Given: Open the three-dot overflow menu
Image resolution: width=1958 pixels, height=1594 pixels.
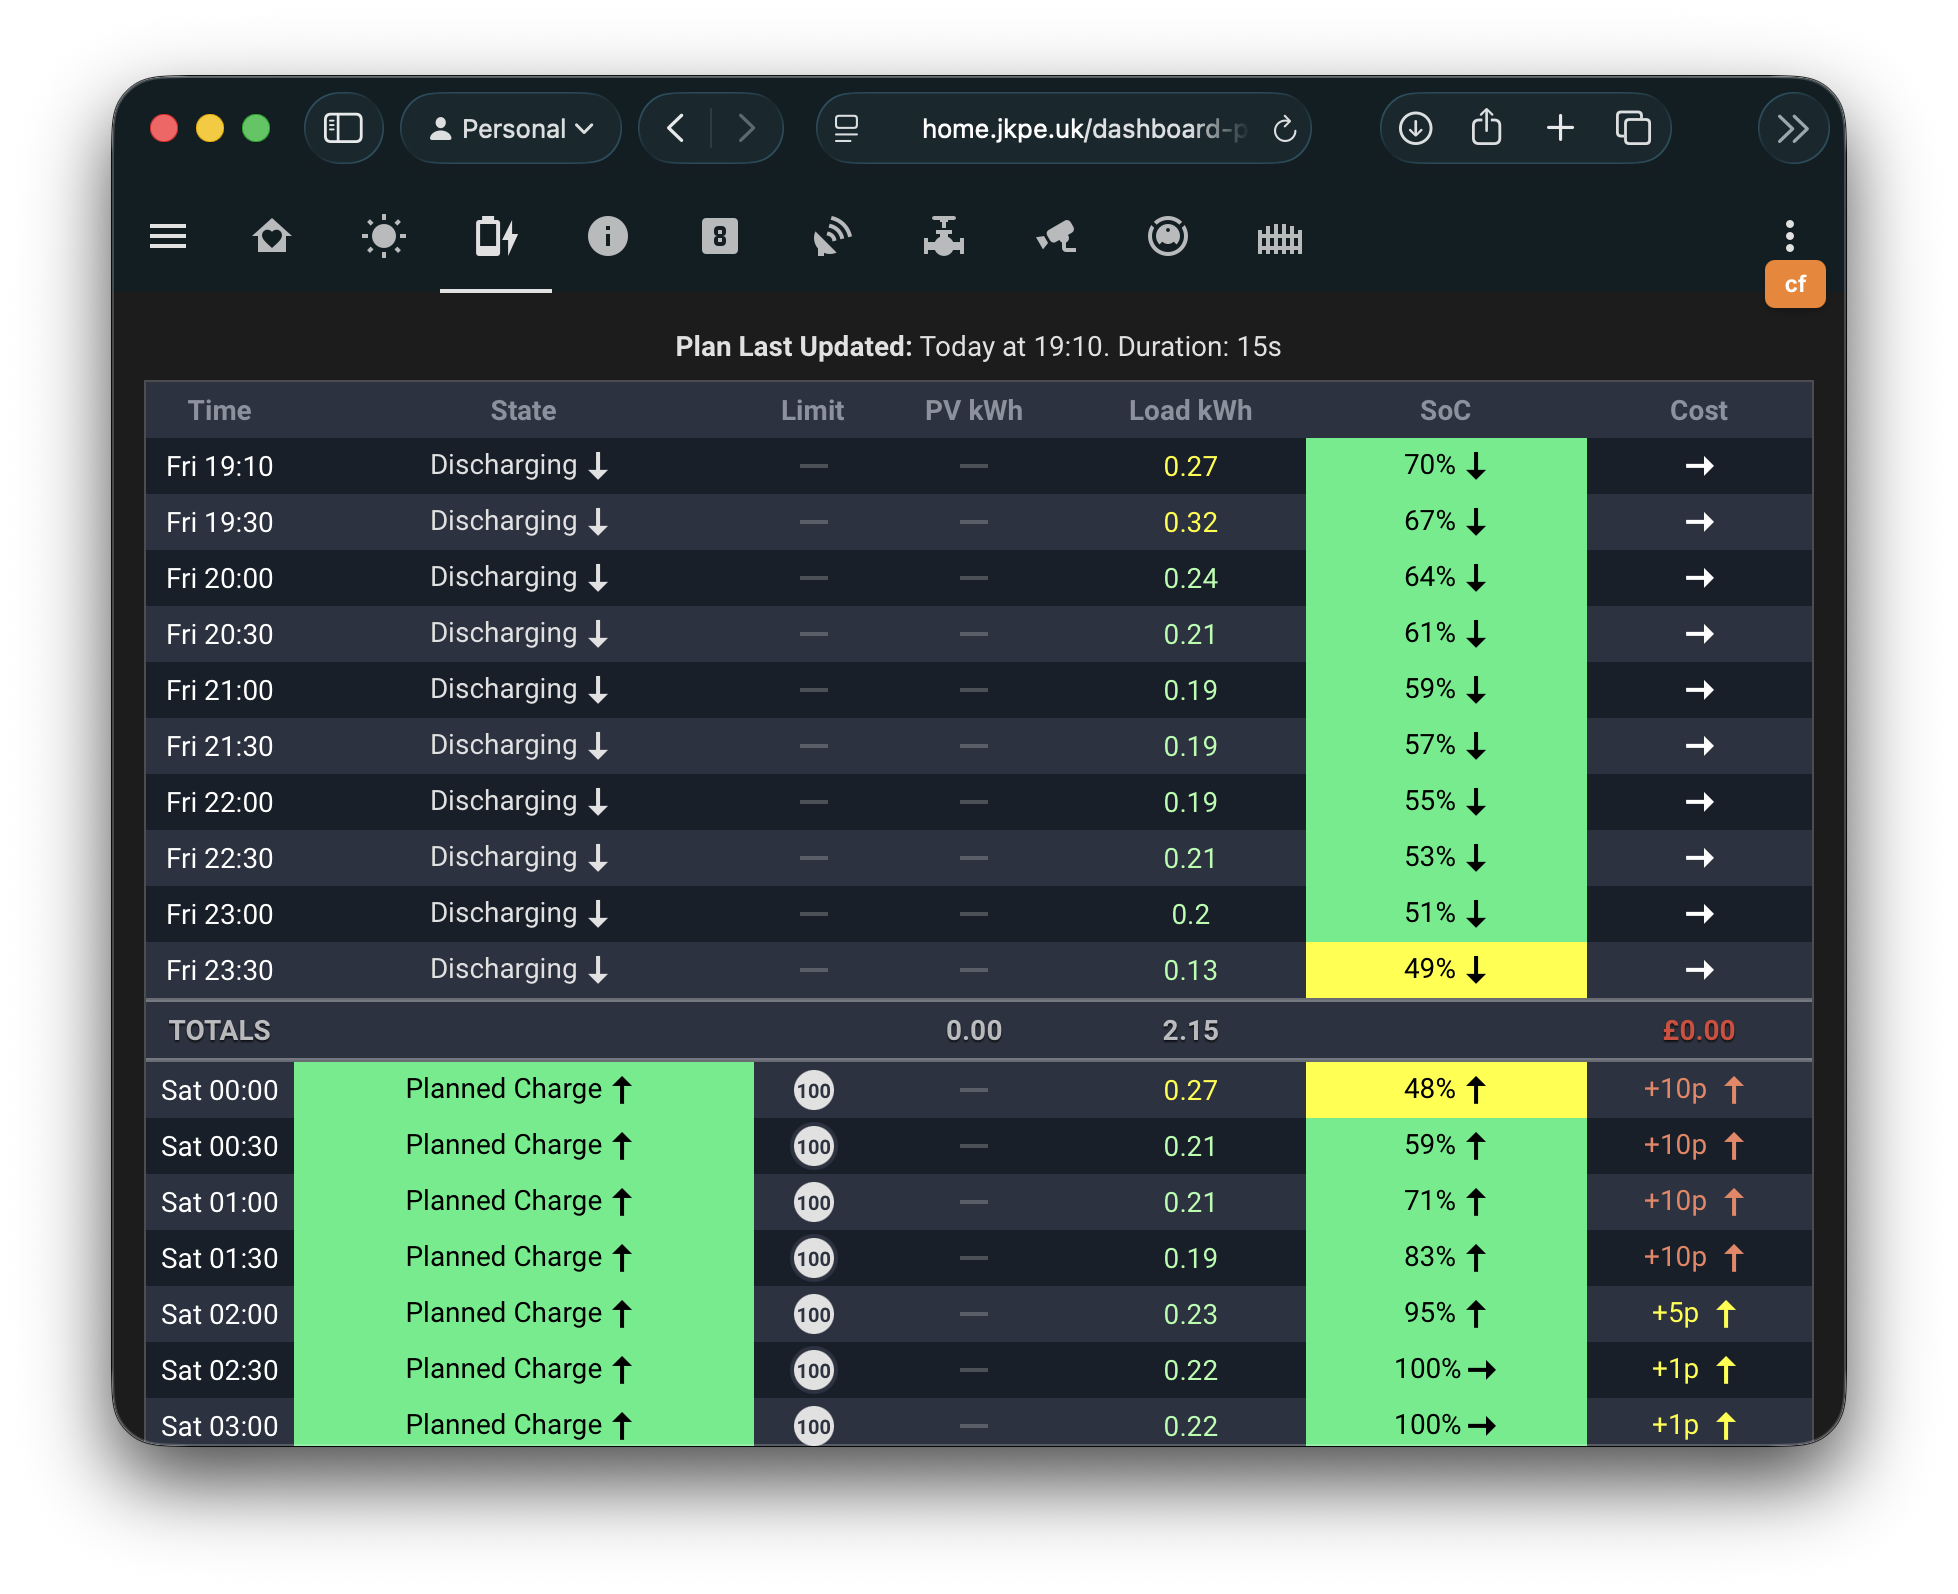Looking at the screenshot, I should pos(1789,237).
